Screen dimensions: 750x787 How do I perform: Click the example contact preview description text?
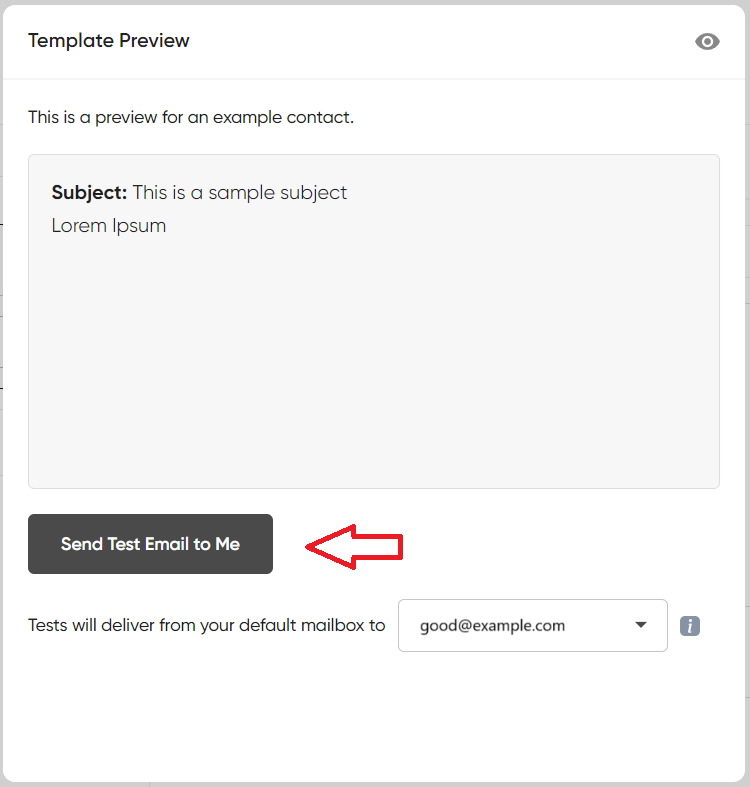click(x=191, y=117)
